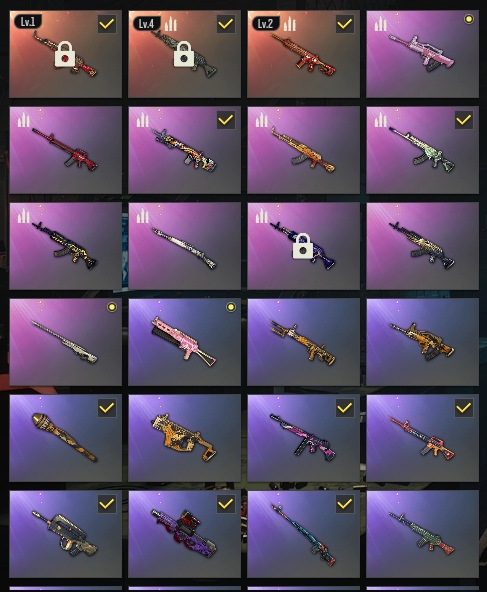Click the lock on the blue rifle skin

click(x=303, y=246)
